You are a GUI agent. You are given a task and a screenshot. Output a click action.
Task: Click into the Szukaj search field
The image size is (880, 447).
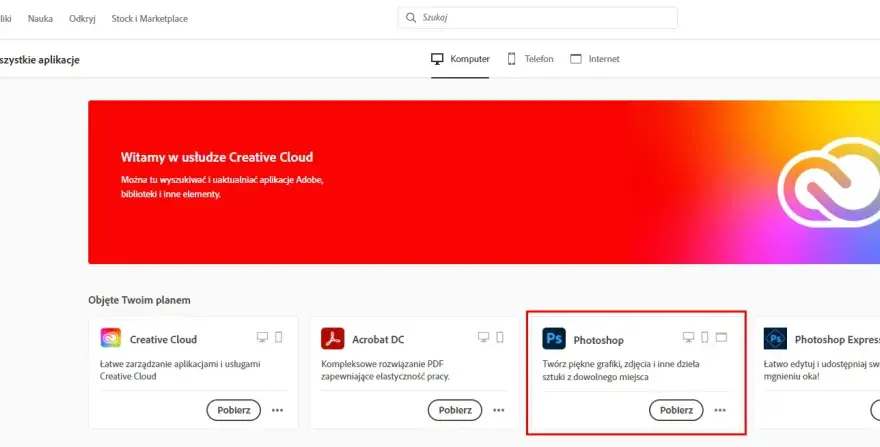(x=538, y=18)
